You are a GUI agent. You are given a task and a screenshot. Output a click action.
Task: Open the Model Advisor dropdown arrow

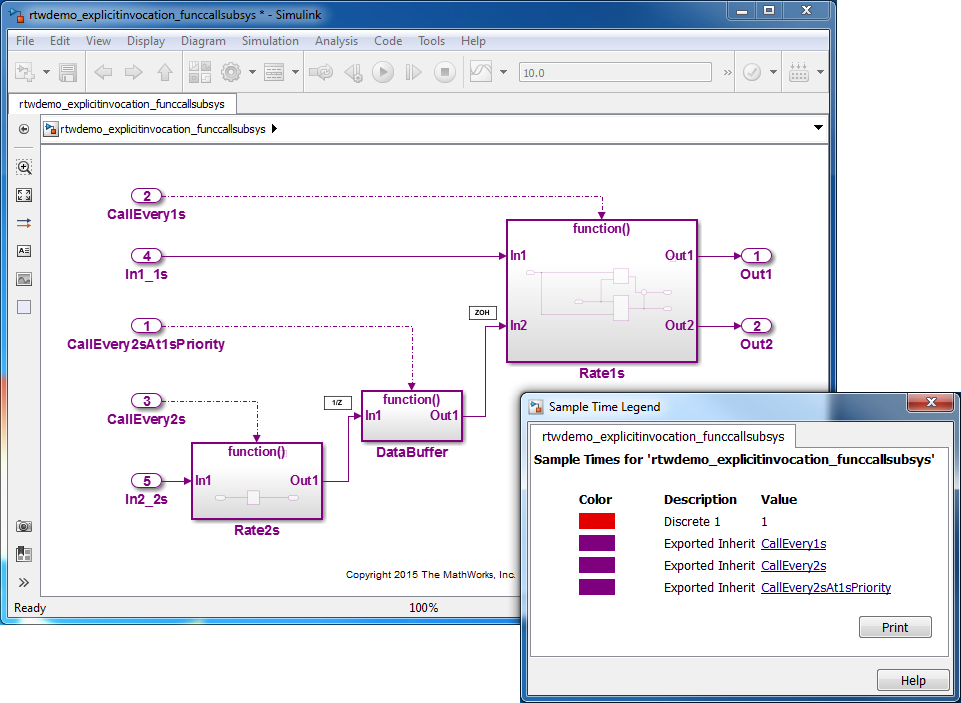tap(773, 72)
